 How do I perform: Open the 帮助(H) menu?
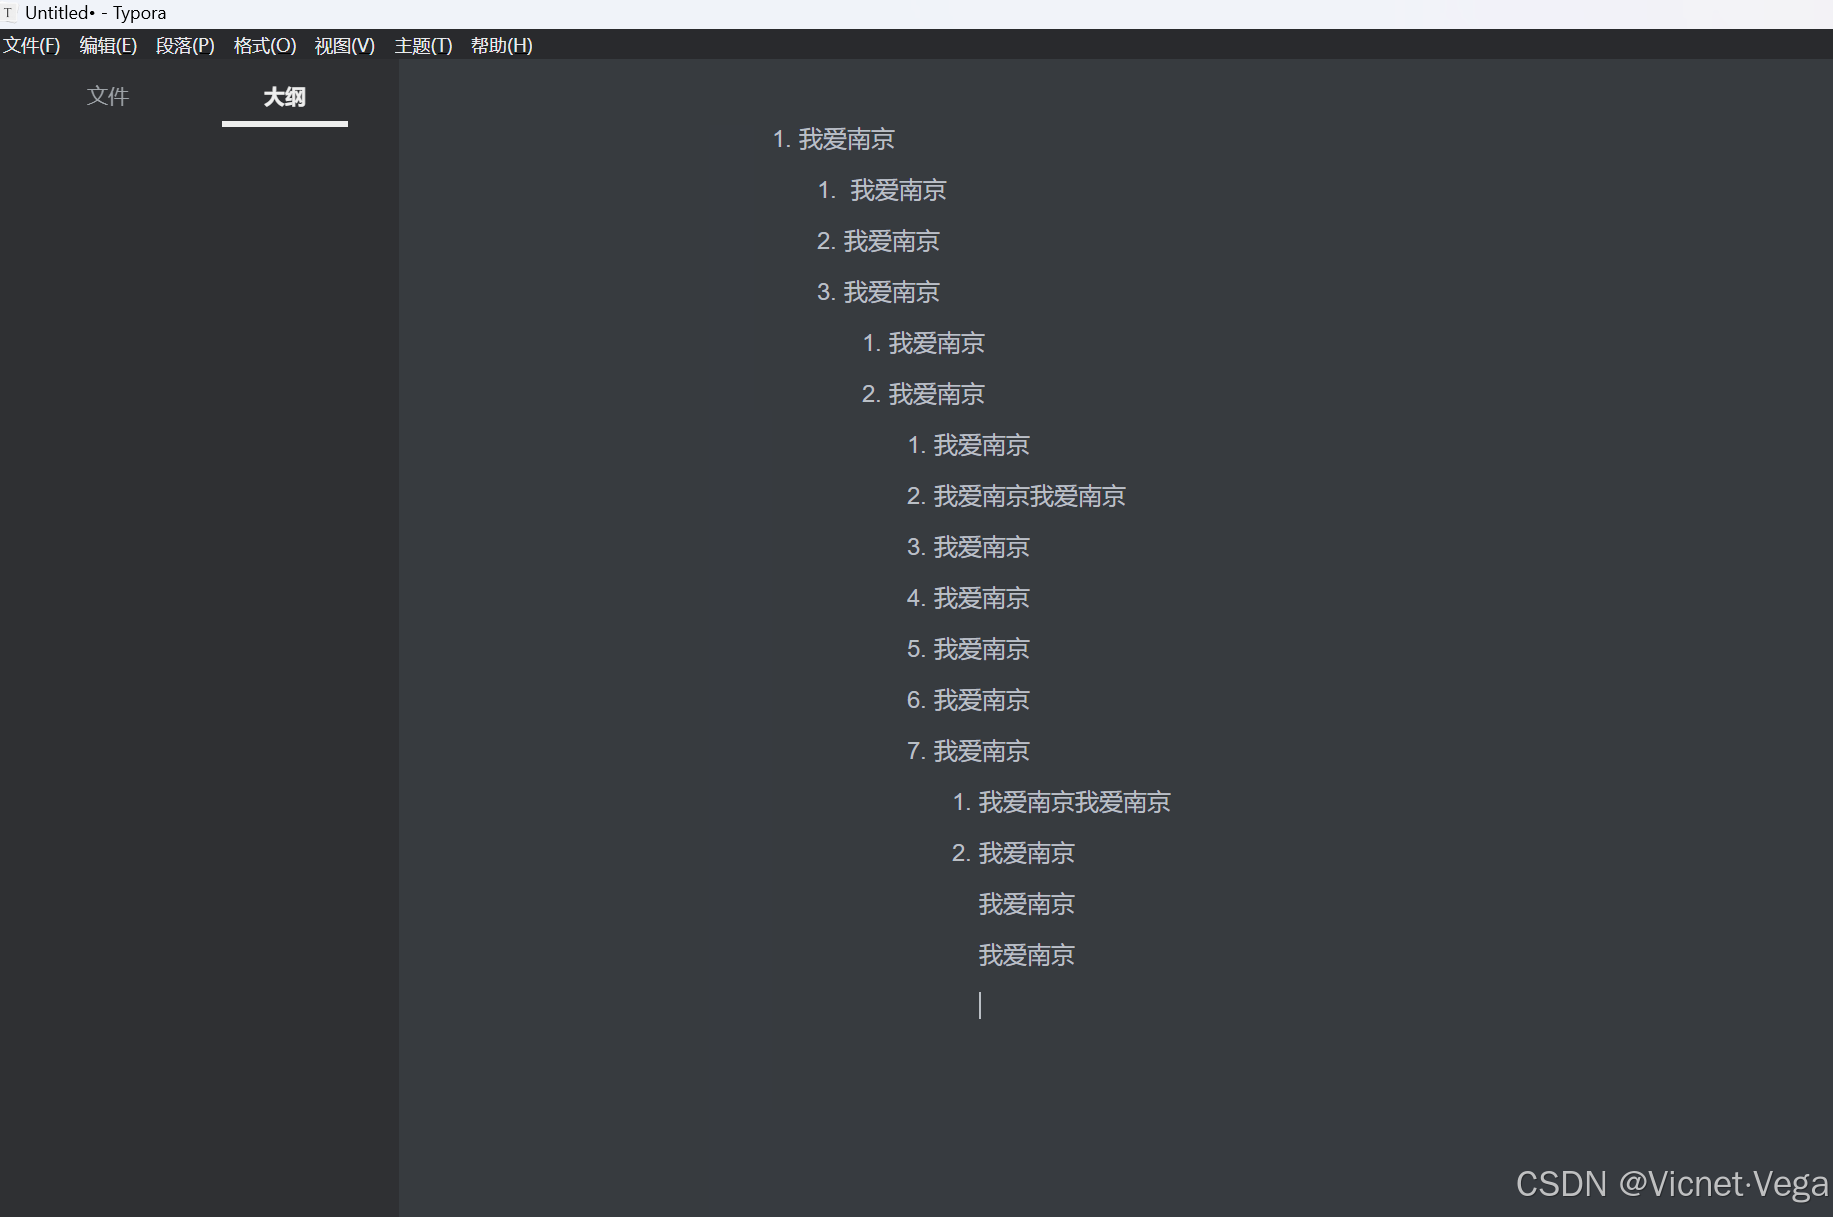pos(500,46)
